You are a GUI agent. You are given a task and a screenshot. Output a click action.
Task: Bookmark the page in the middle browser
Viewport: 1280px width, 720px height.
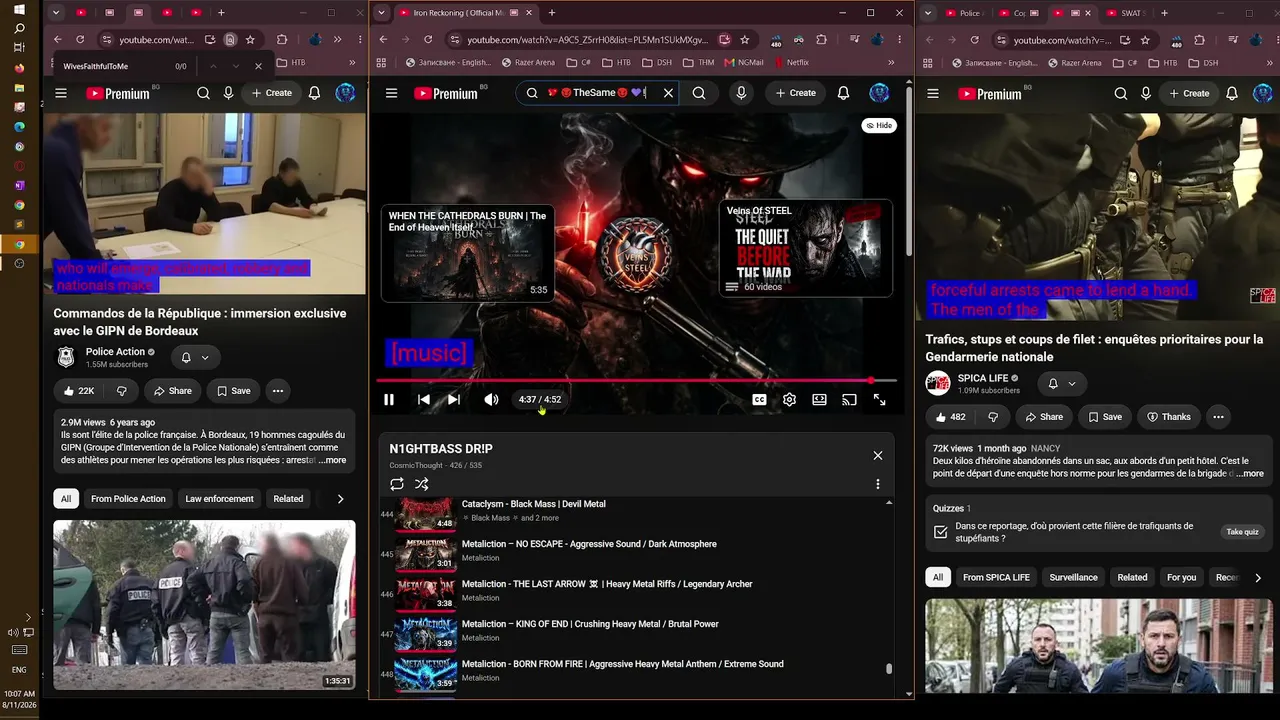[745, 40]
